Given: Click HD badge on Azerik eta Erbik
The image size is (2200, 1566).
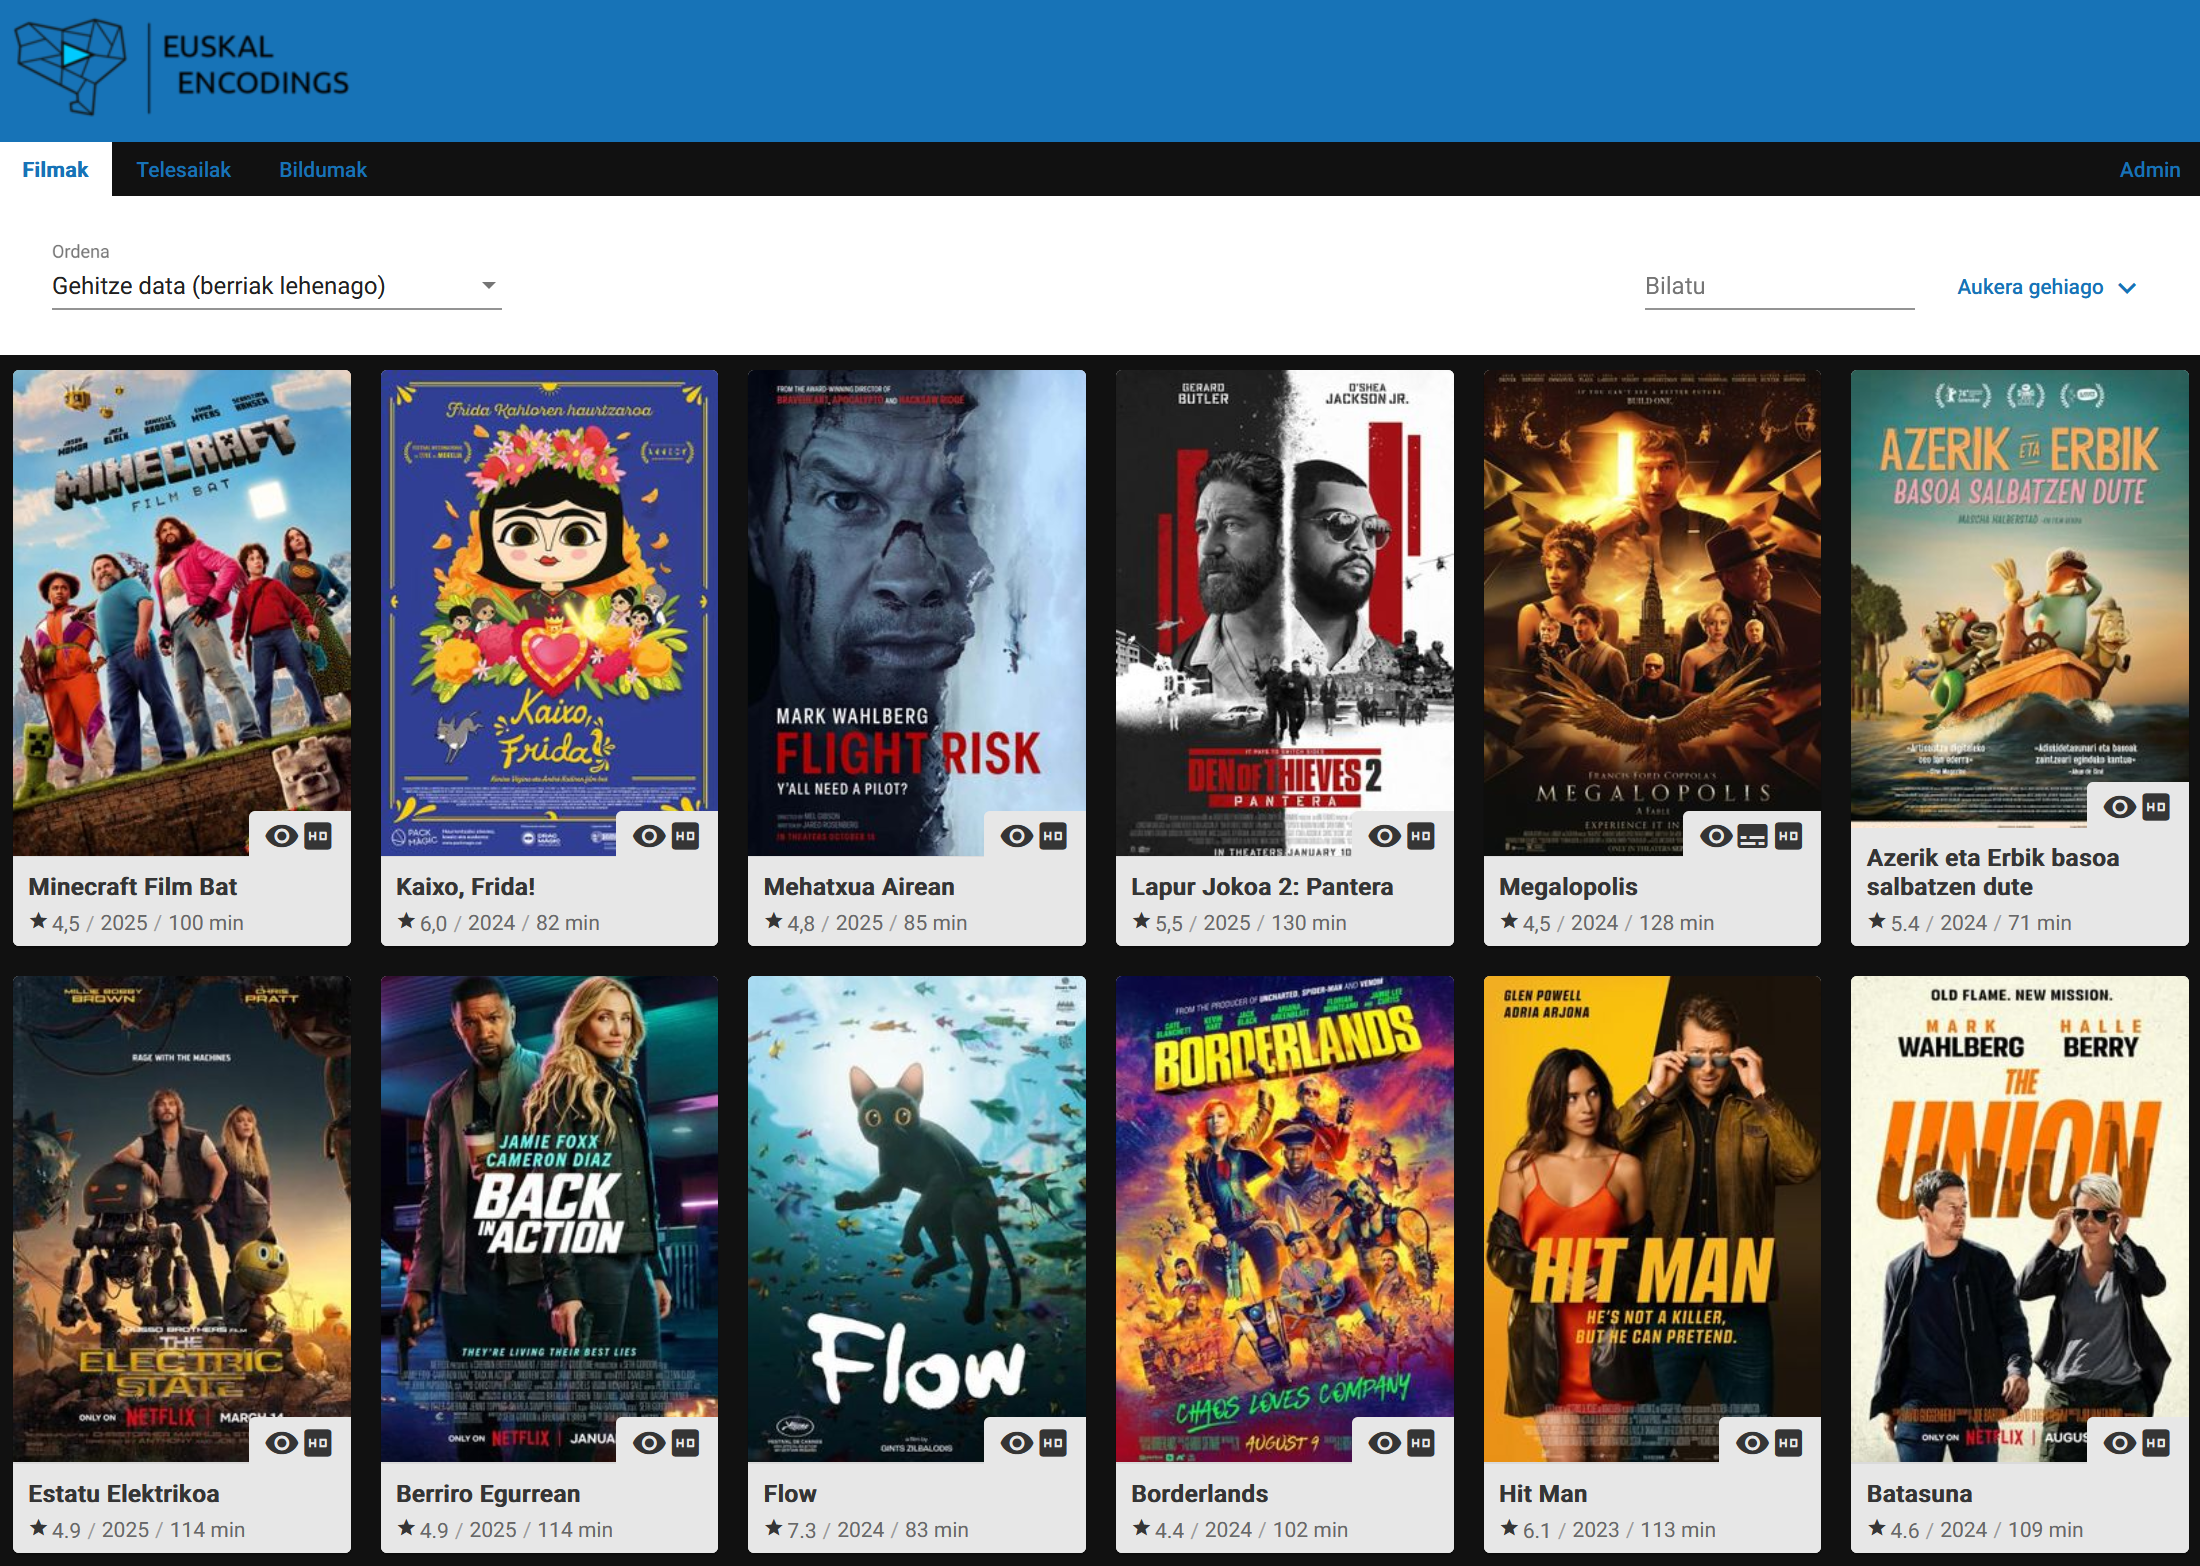Looking at the screenshot, I should (x=2156, y=807).
